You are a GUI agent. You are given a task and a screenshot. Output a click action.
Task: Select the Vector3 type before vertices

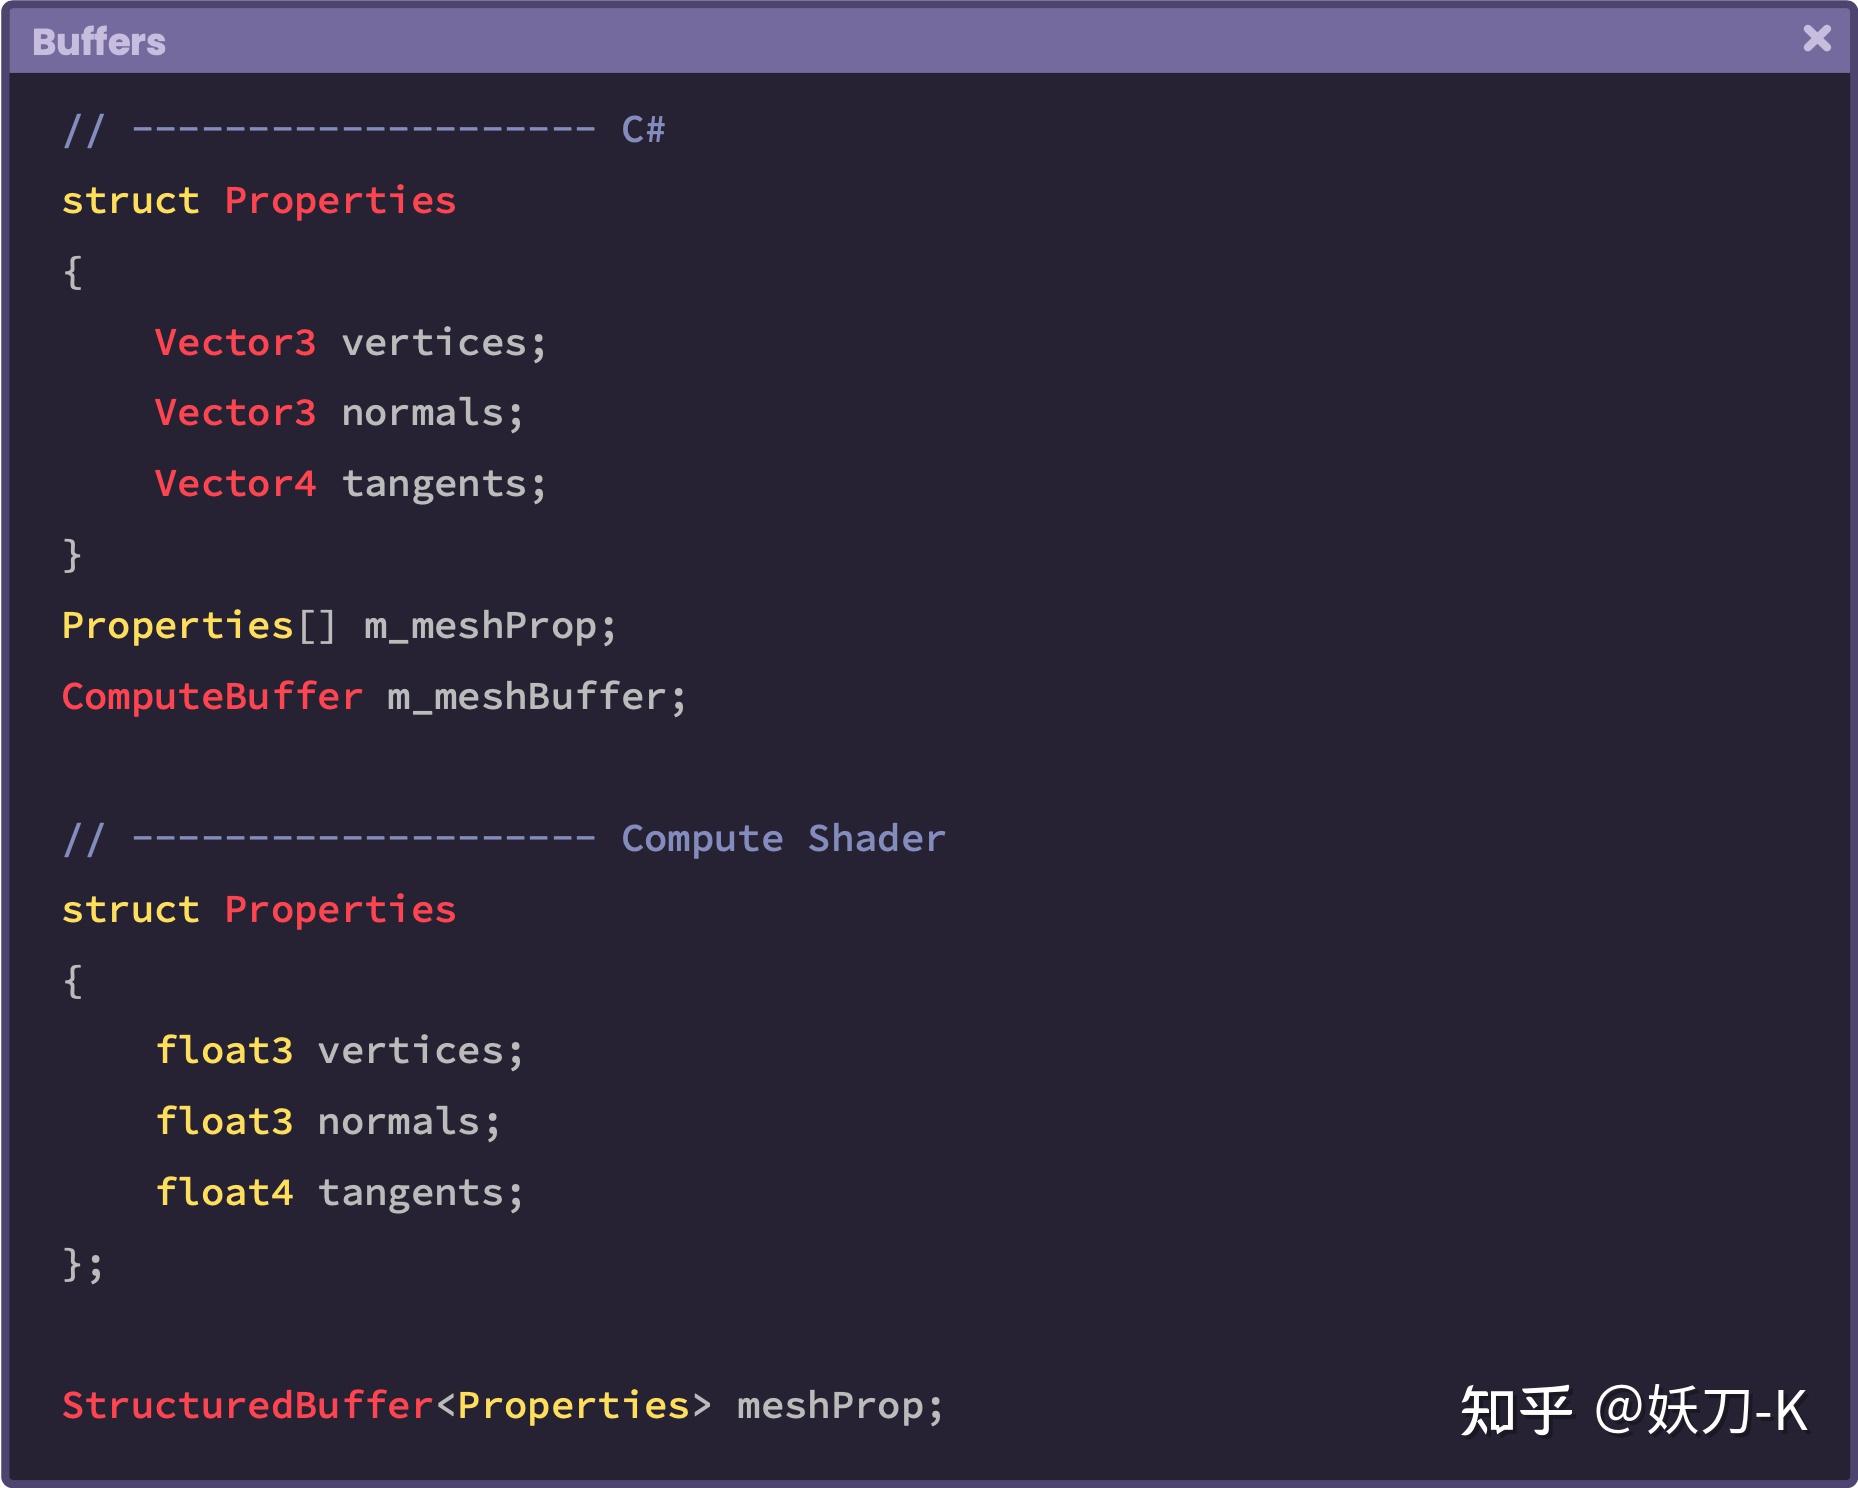point(235,343)
